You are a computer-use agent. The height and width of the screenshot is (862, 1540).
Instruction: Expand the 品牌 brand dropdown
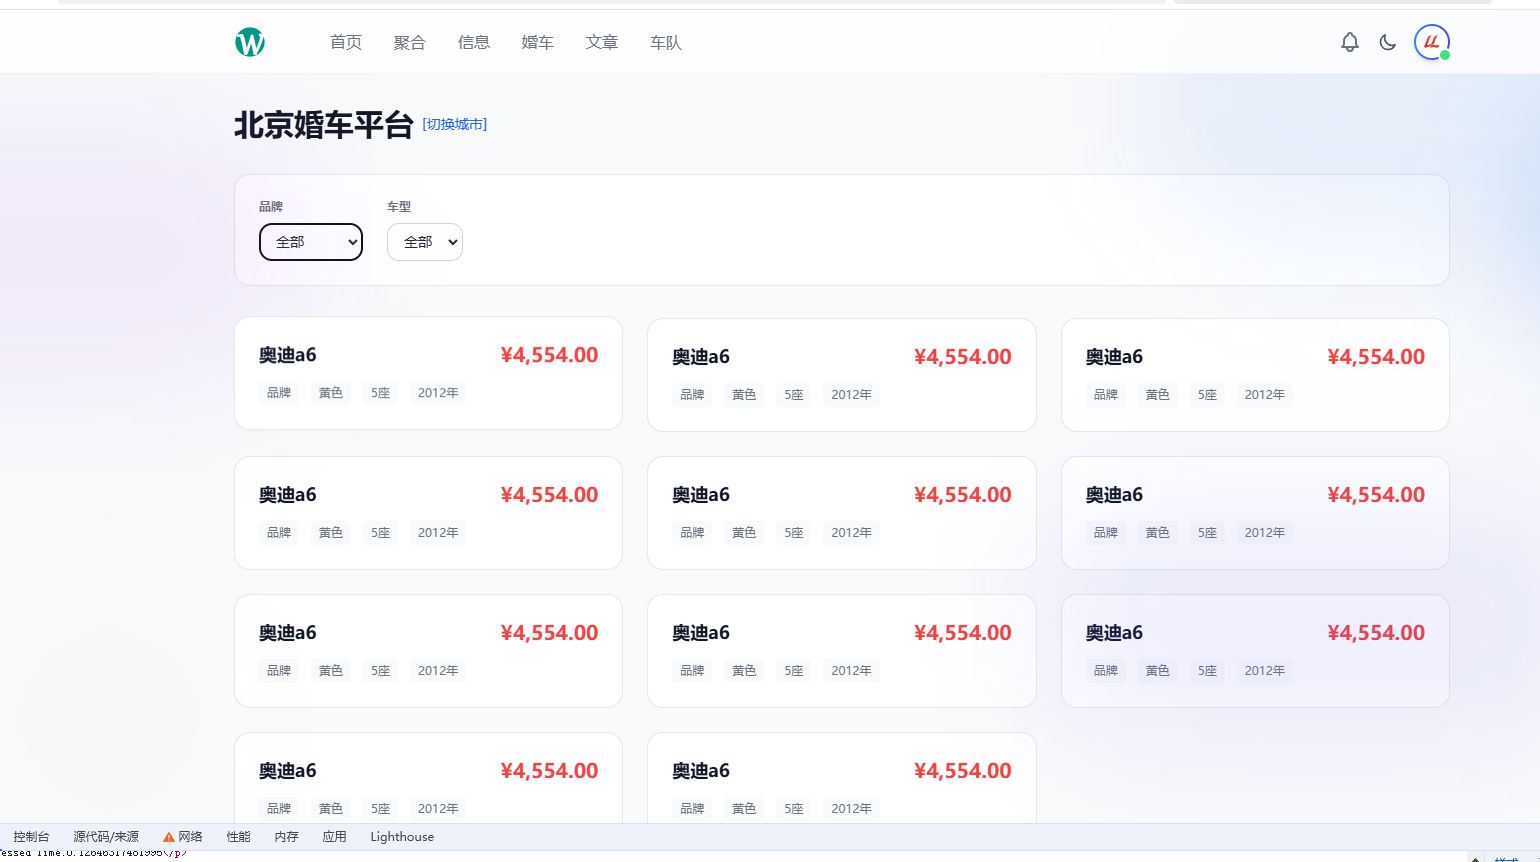[311, 242]
